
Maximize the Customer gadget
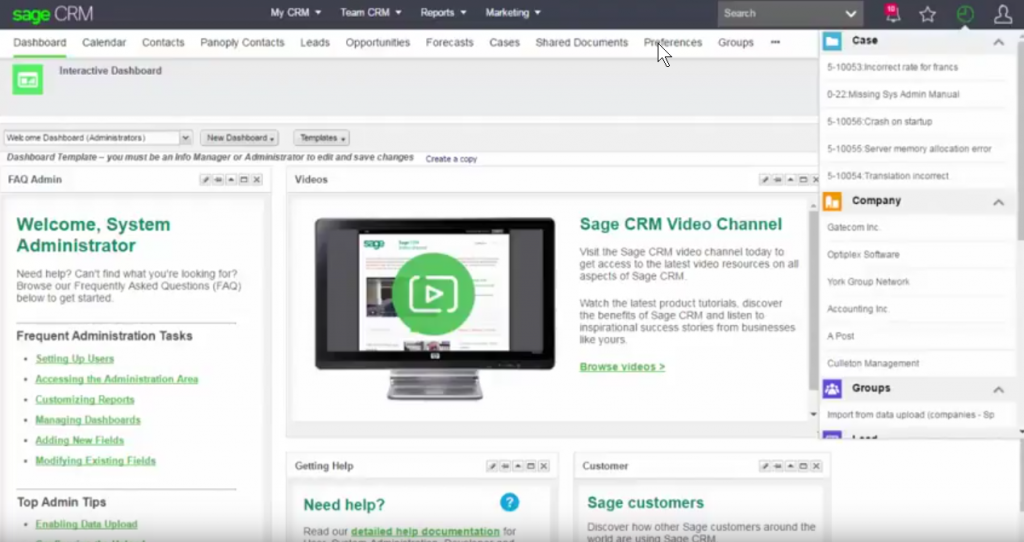[x=804, y=466]
